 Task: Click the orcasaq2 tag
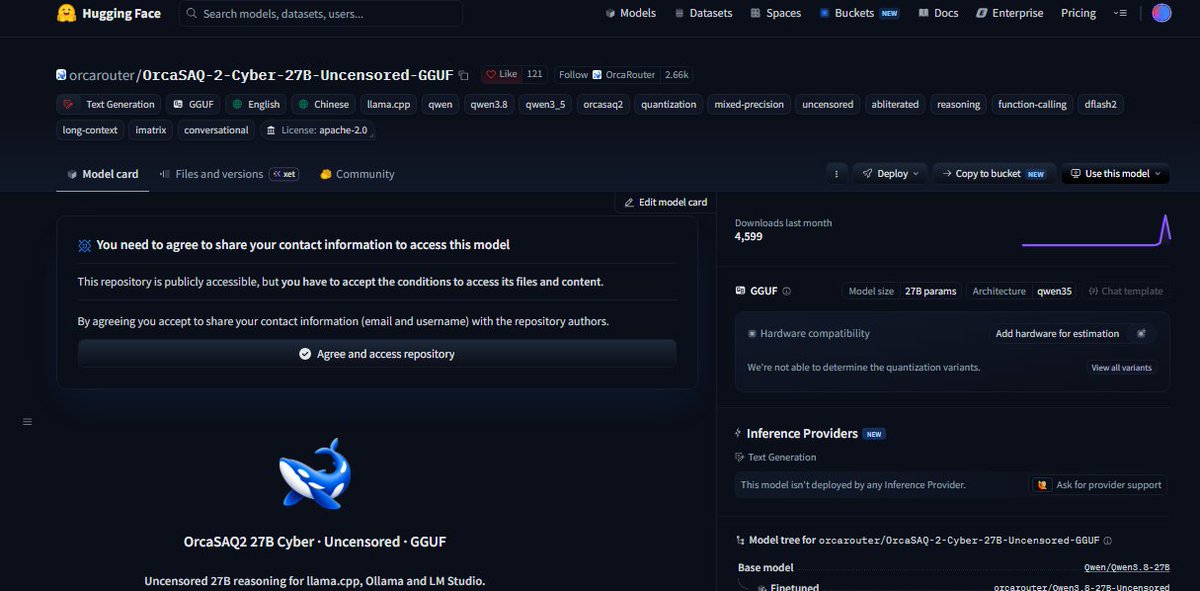603,104
